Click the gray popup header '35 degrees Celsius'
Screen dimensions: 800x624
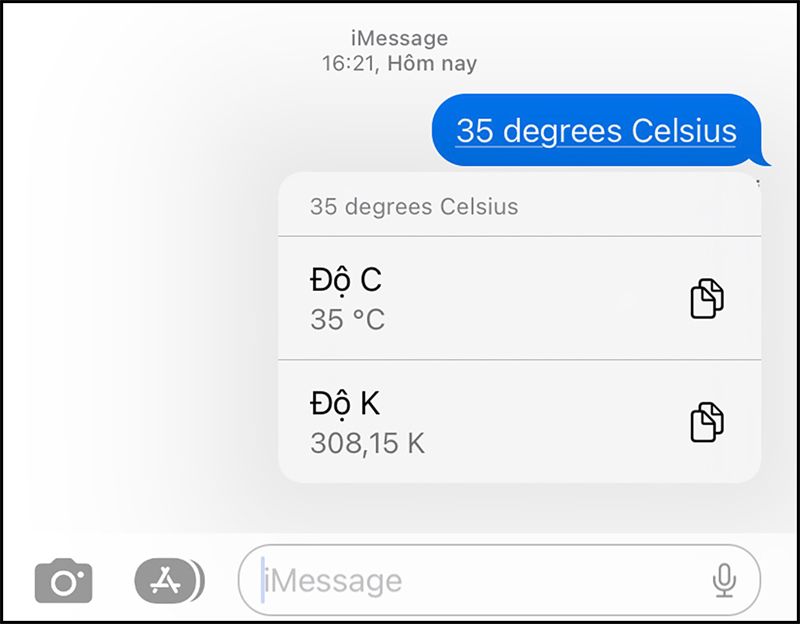pyautogui.click(x=414, y=208)
